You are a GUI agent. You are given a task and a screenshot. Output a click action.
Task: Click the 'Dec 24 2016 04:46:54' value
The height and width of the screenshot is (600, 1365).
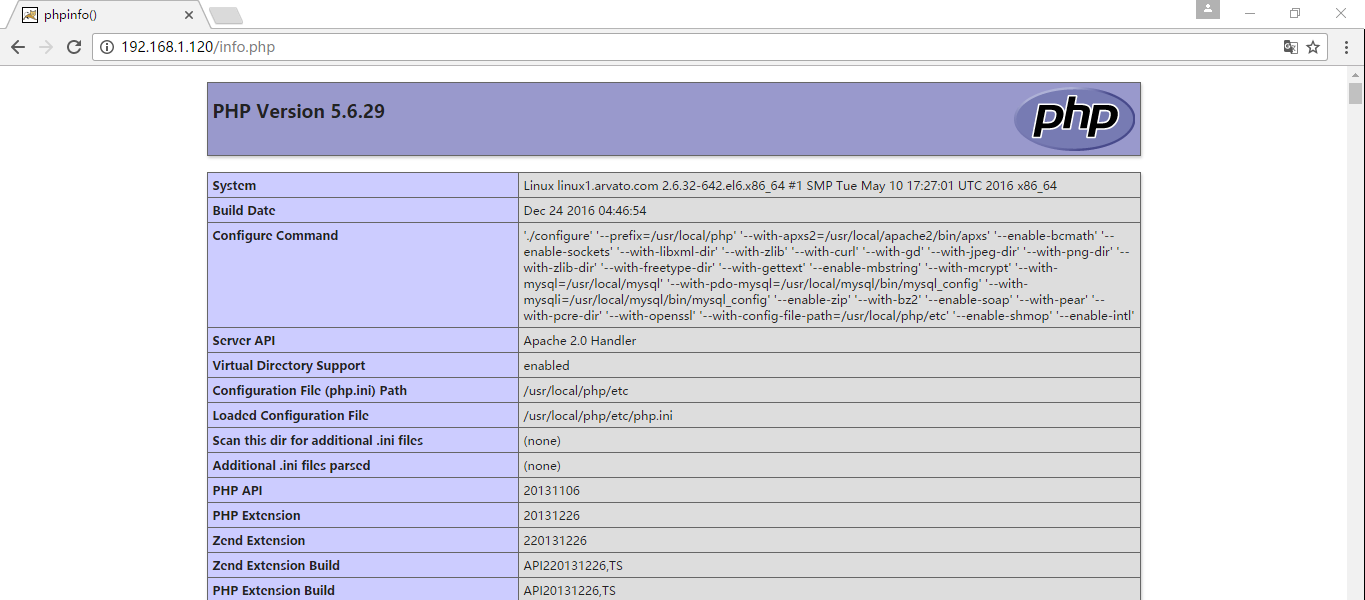pos(585,211)
